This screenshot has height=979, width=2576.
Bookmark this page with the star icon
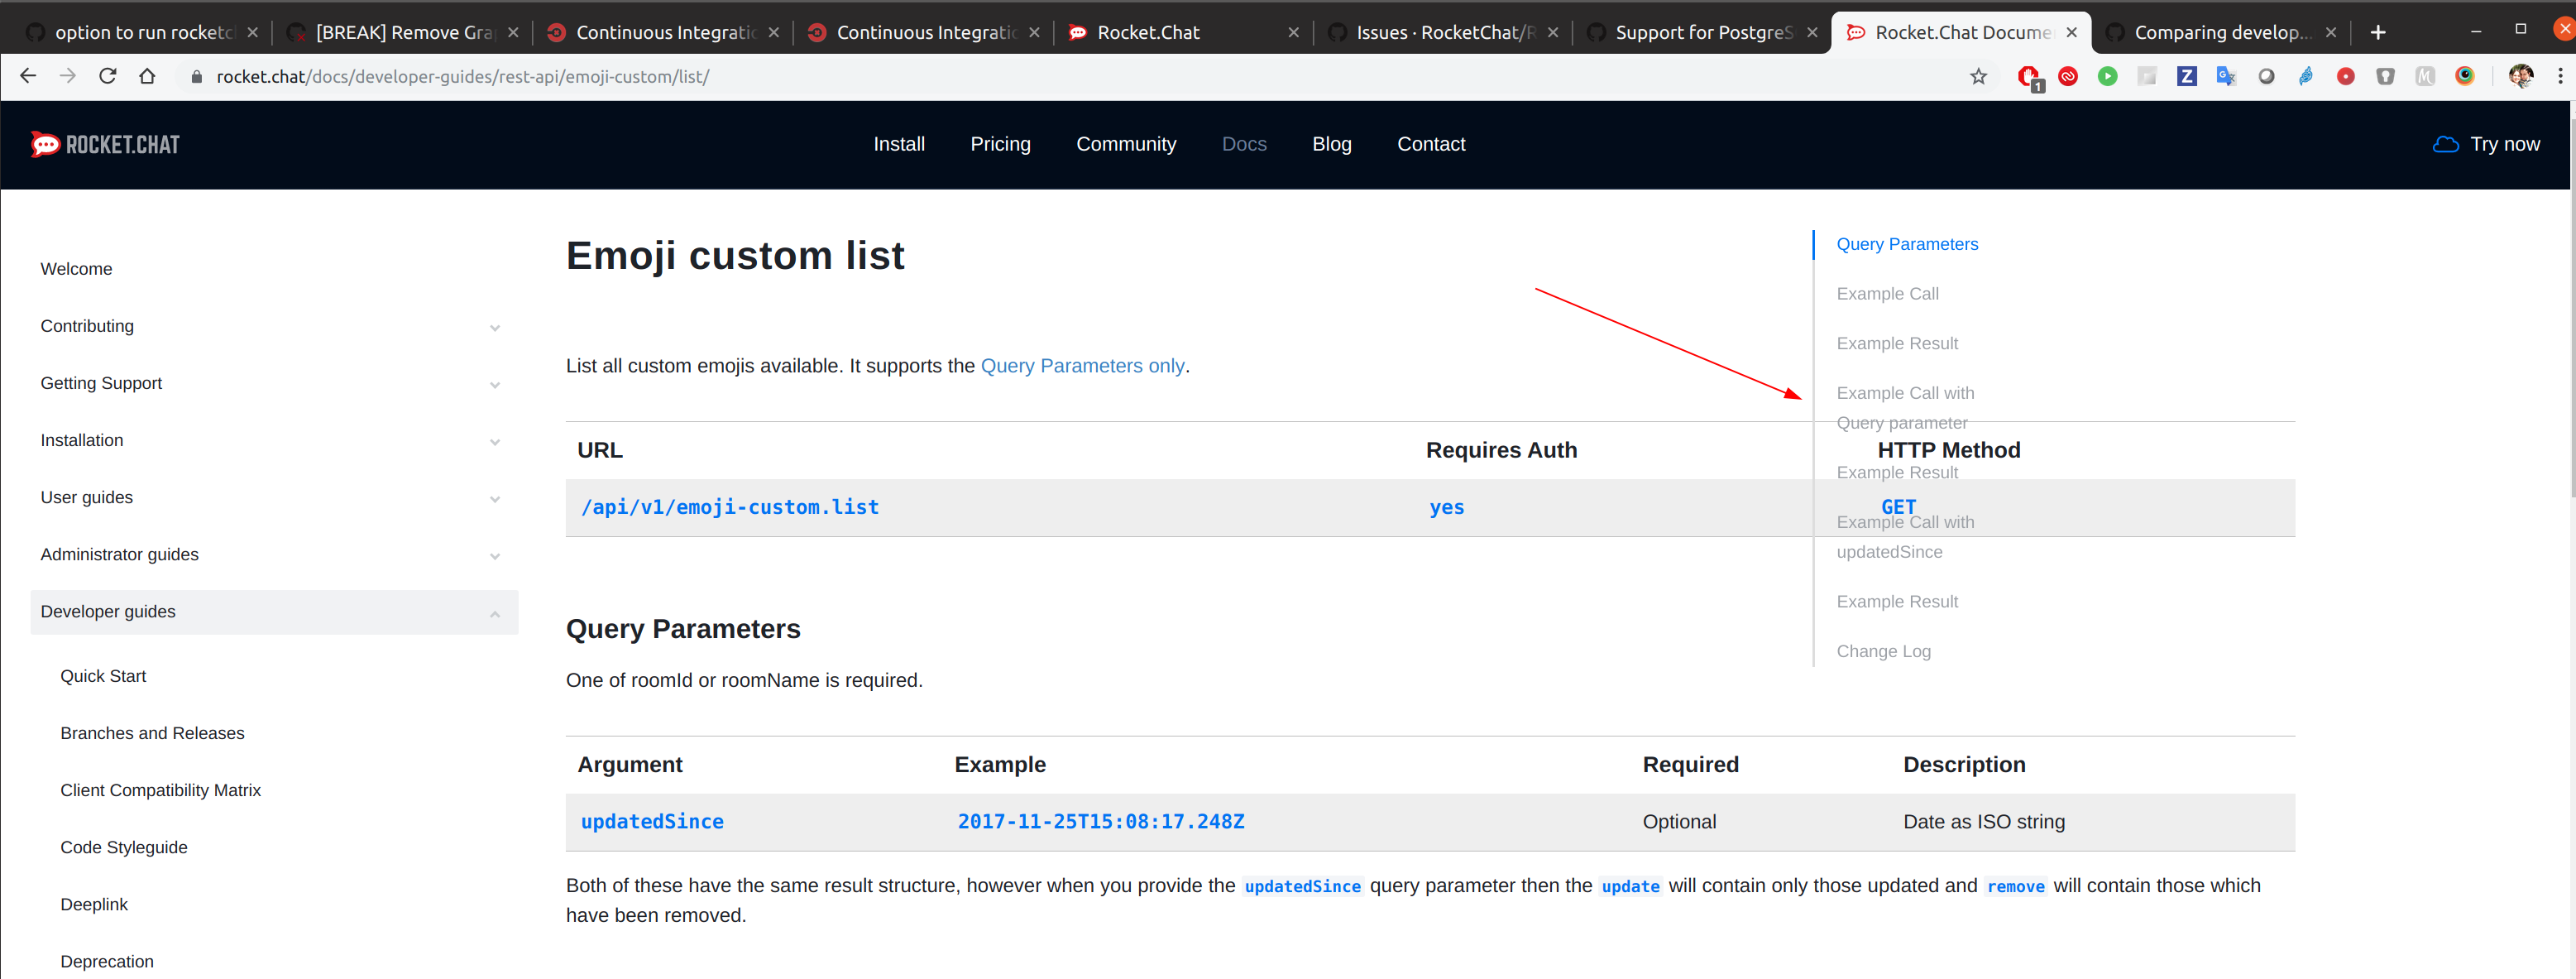pyautogui.click(x=1978, y=76)
